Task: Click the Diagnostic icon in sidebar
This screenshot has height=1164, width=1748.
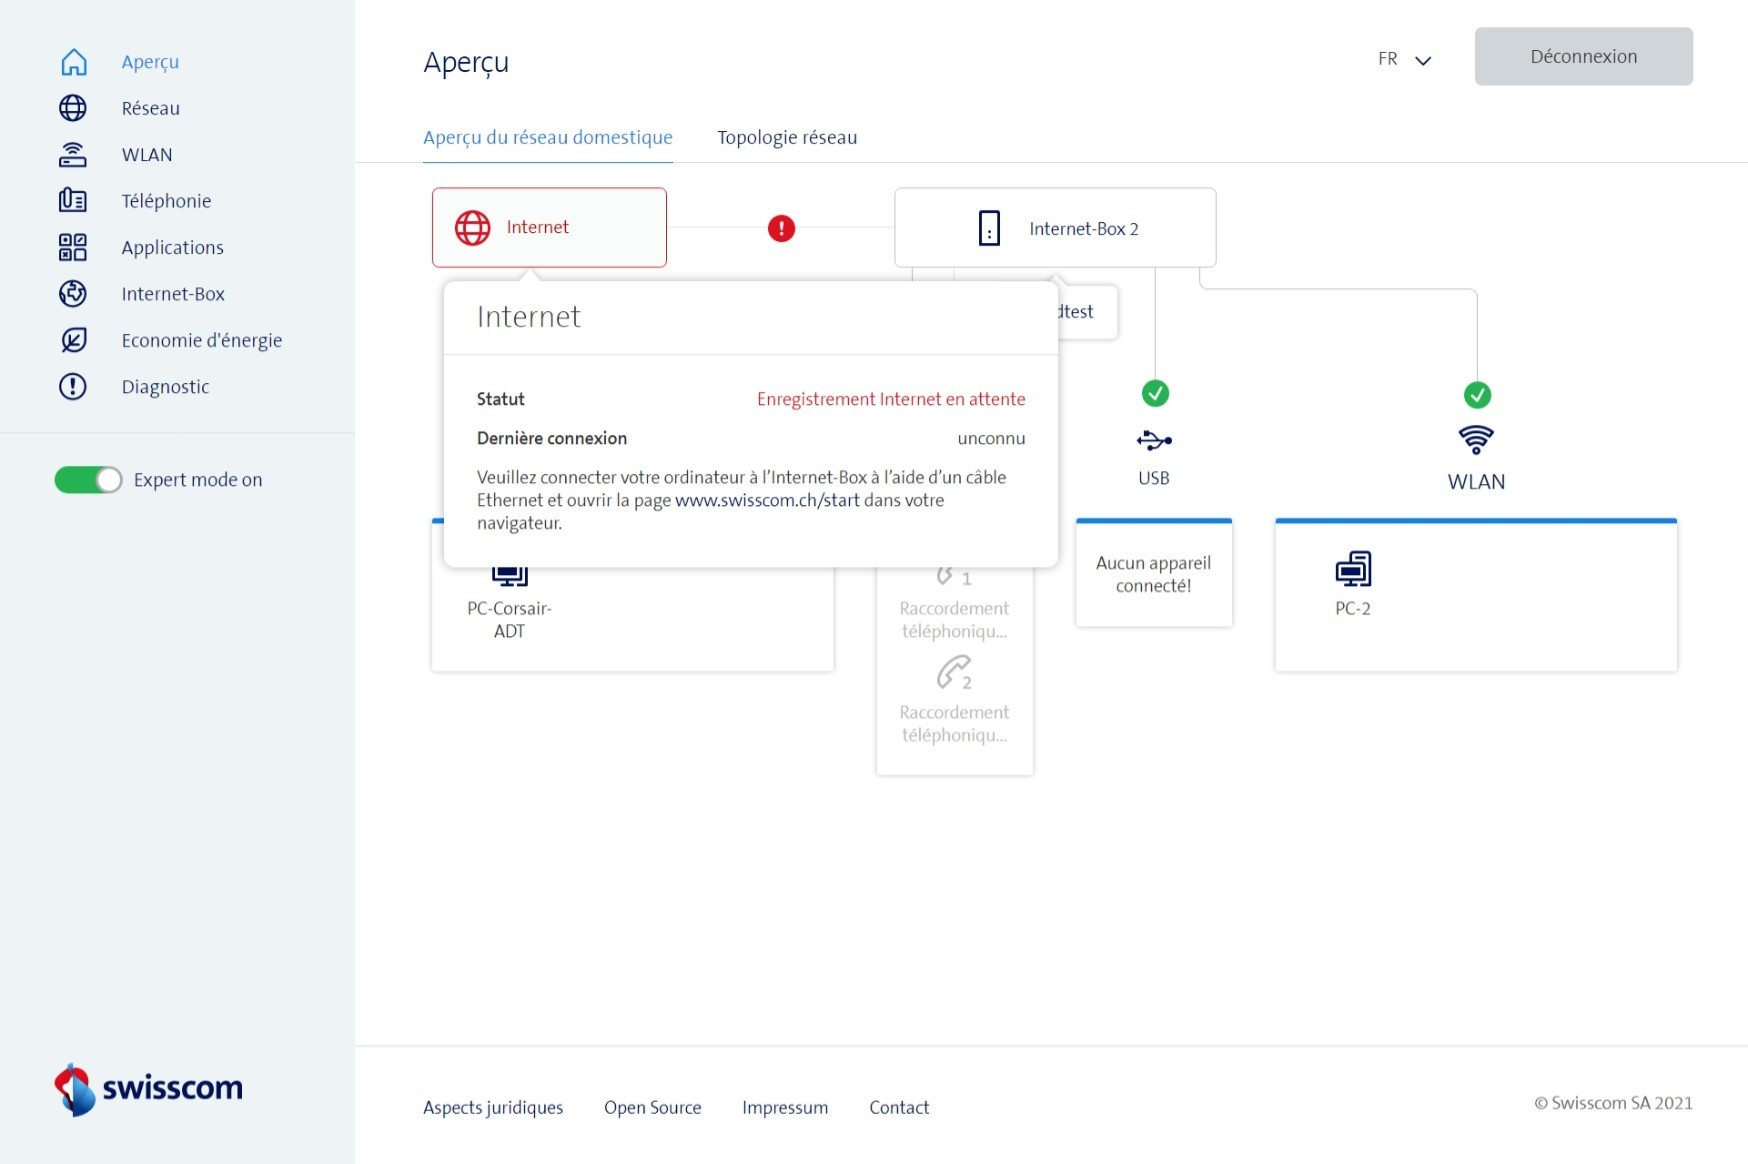Action: [x=73, y=387]
